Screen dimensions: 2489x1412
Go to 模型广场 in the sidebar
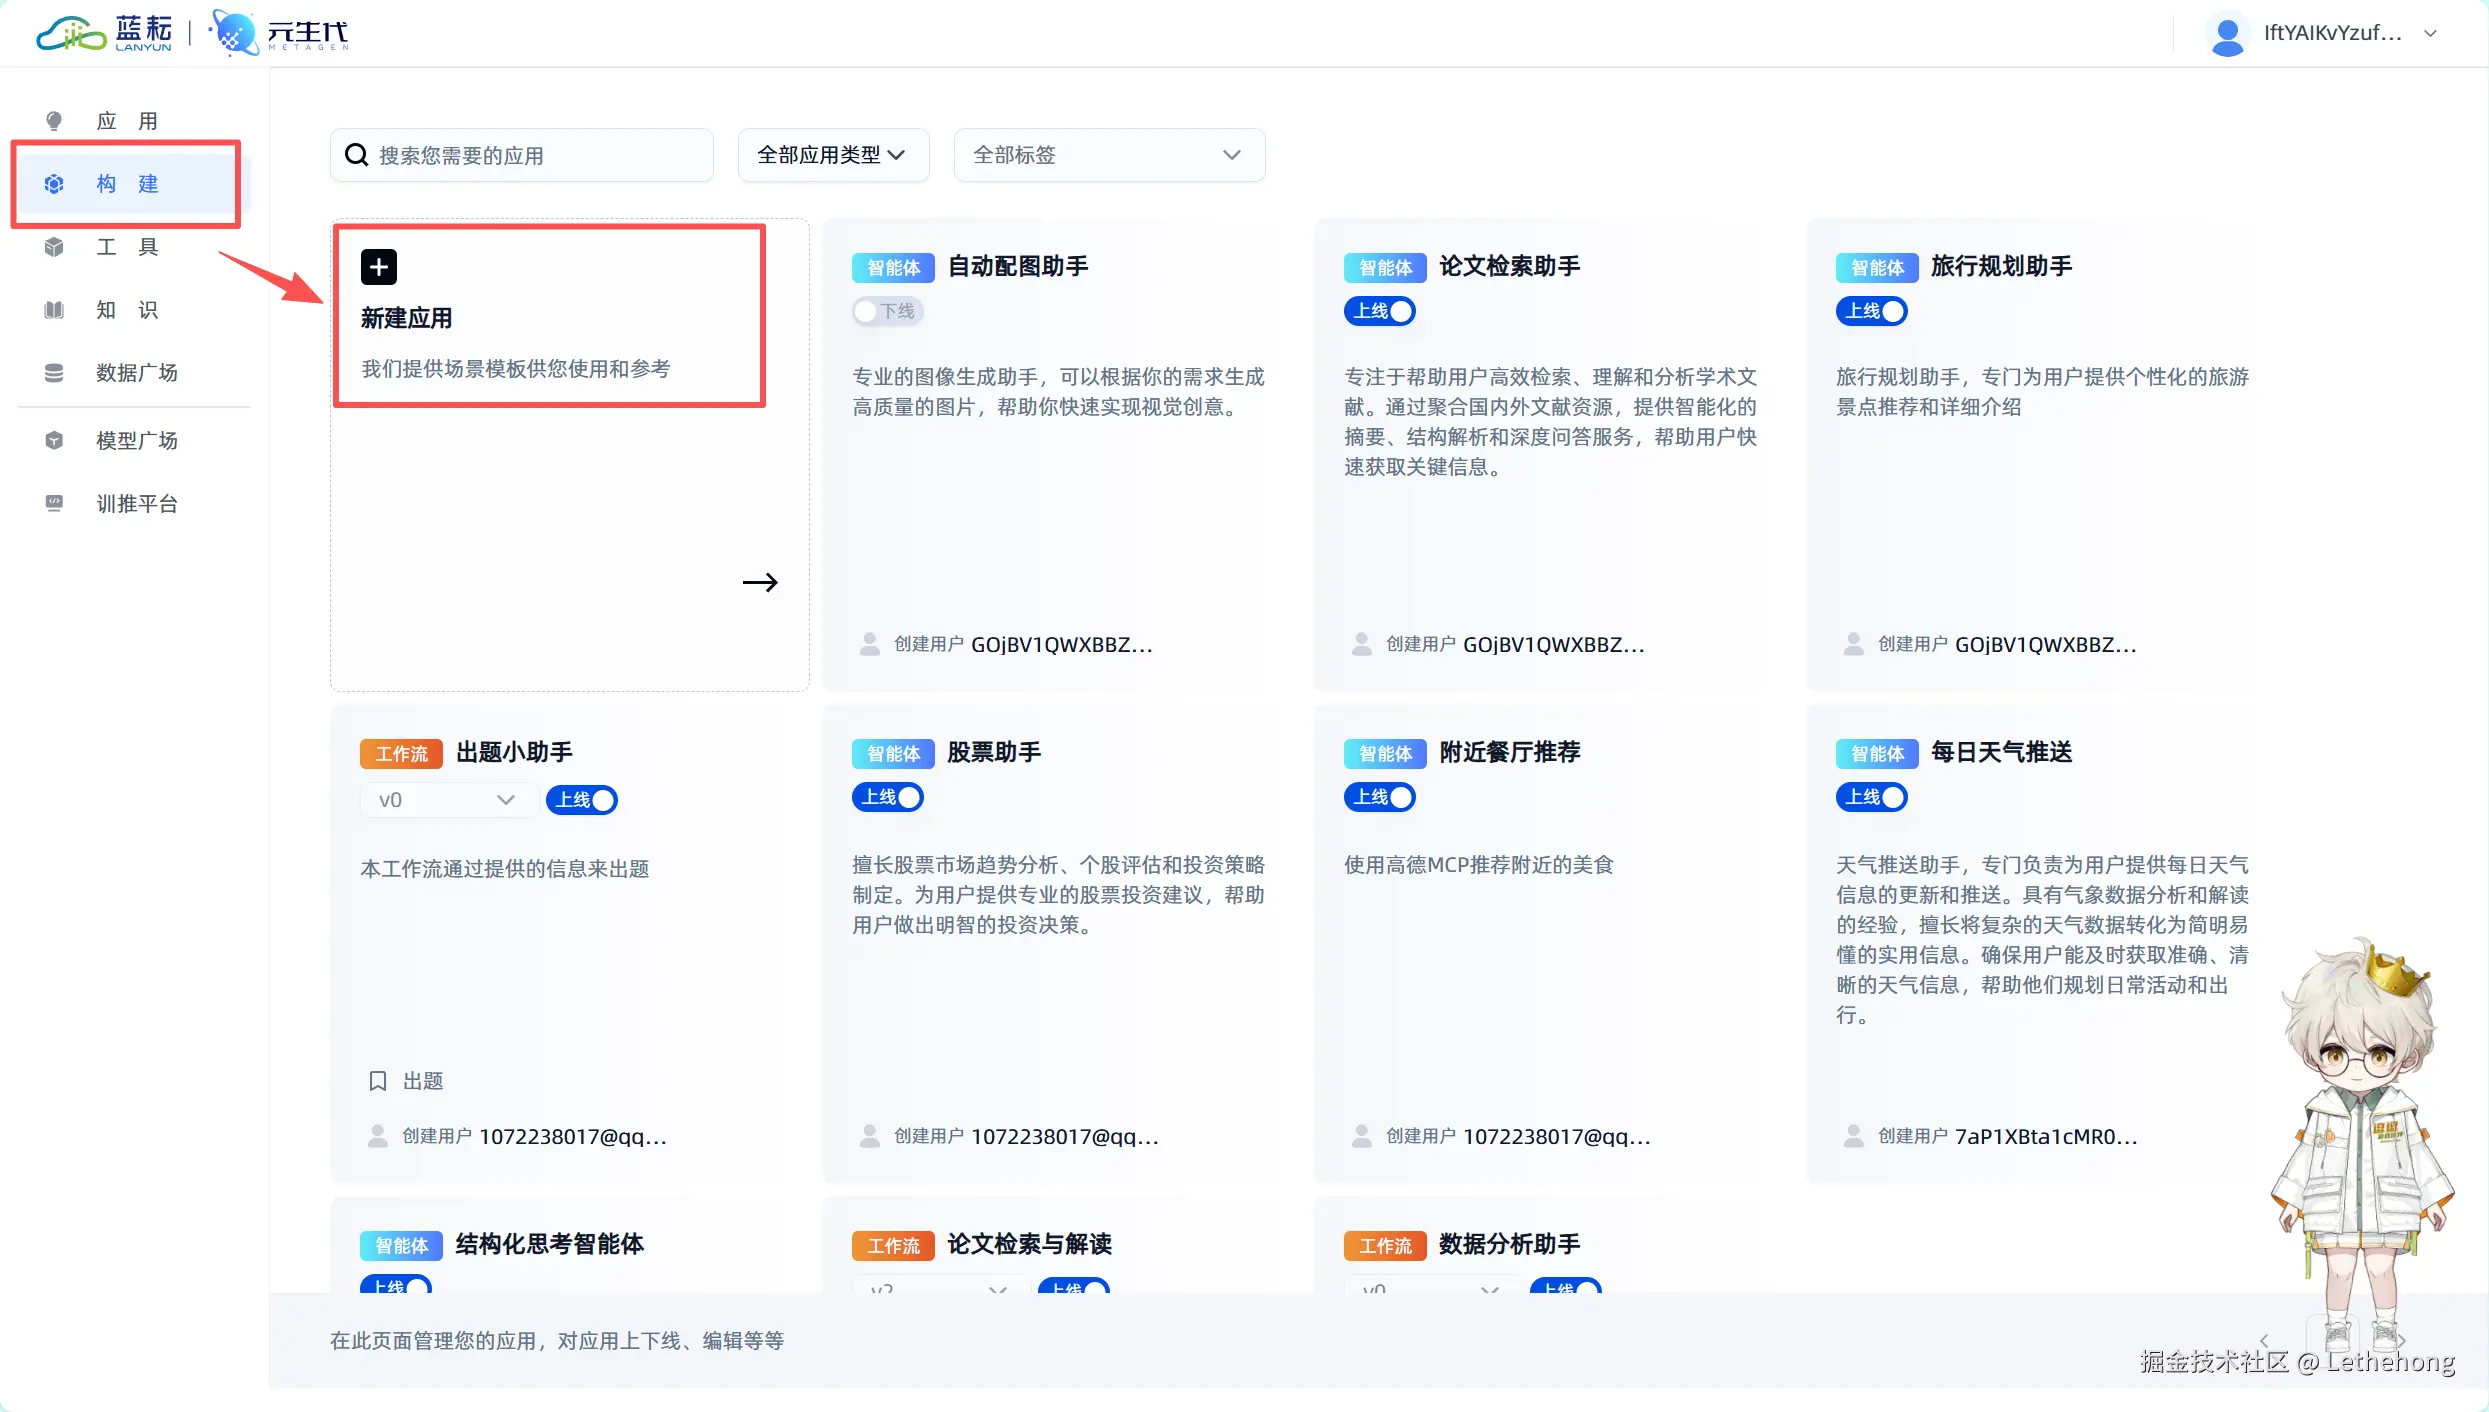(x=136, y=441)
